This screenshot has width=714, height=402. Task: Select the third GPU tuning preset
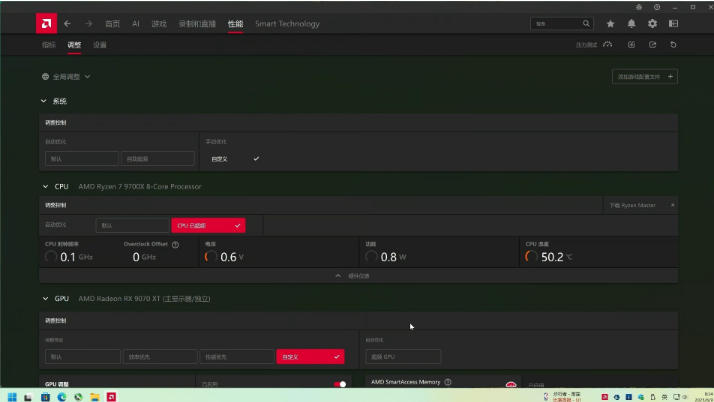pyautogui.click(x=237, y=356)
